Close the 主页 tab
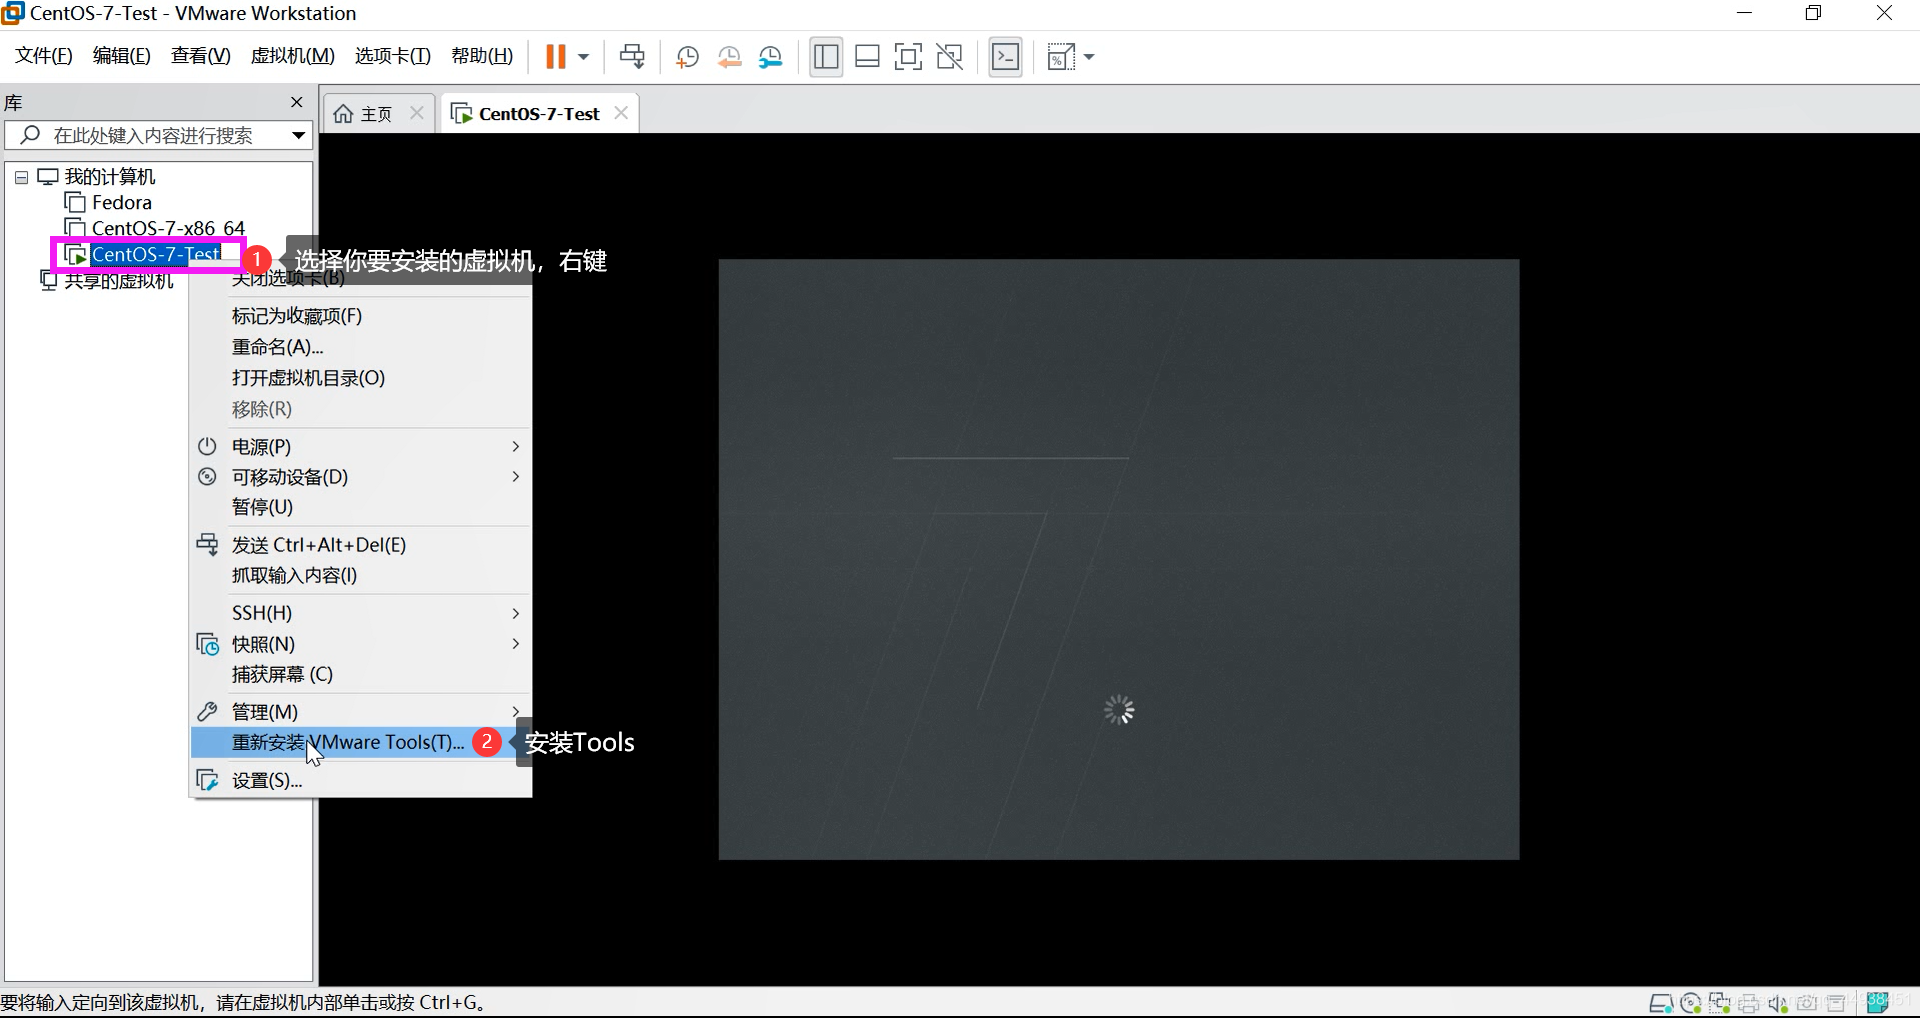Viewport: 1920px width, 1018px height. (x=417, y=113)
